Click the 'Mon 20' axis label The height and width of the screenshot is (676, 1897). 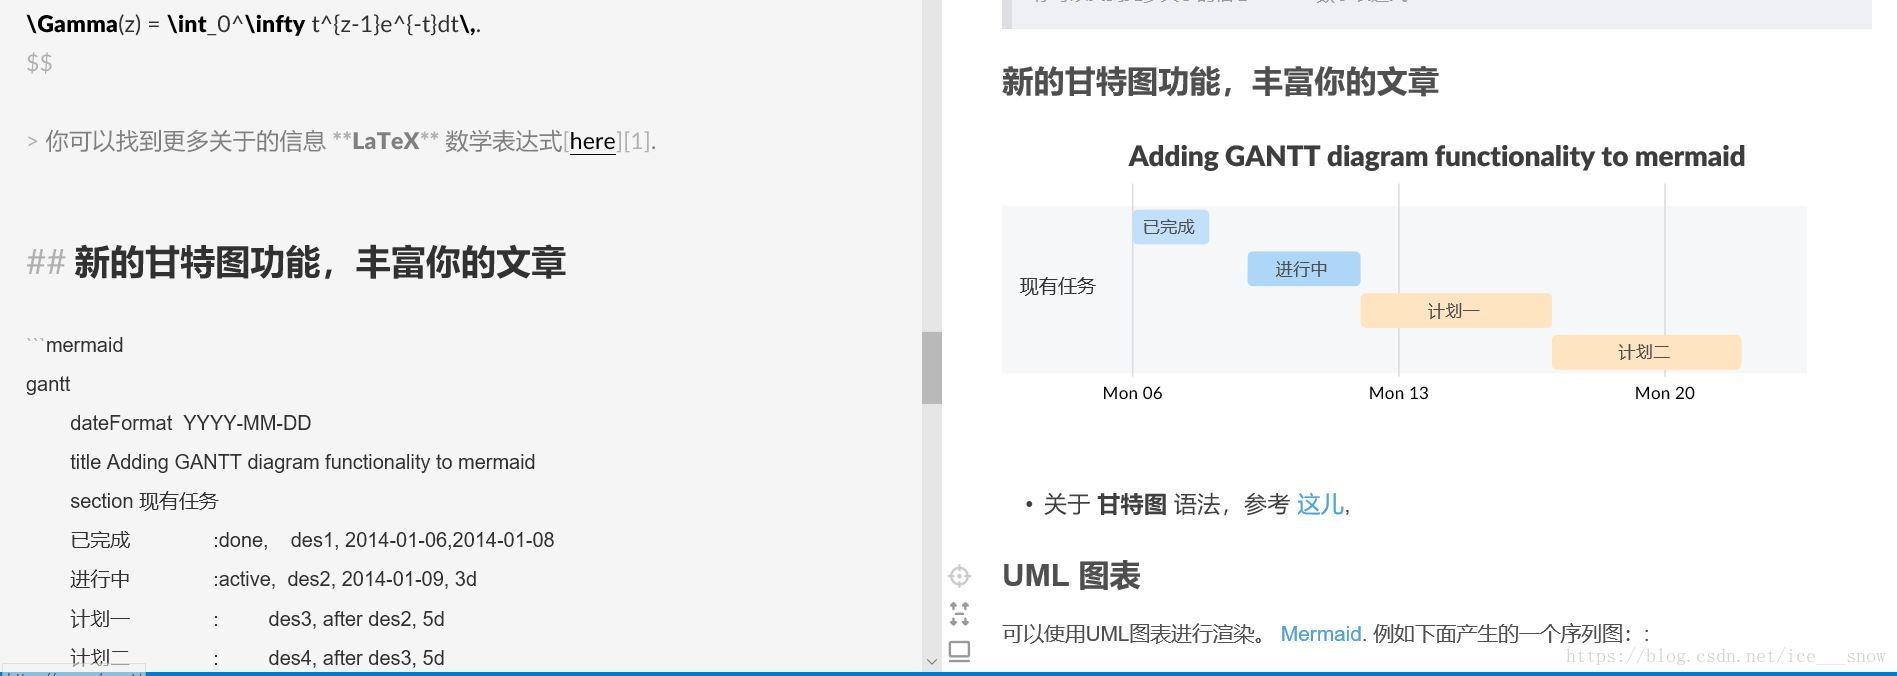coord(1664,393)
